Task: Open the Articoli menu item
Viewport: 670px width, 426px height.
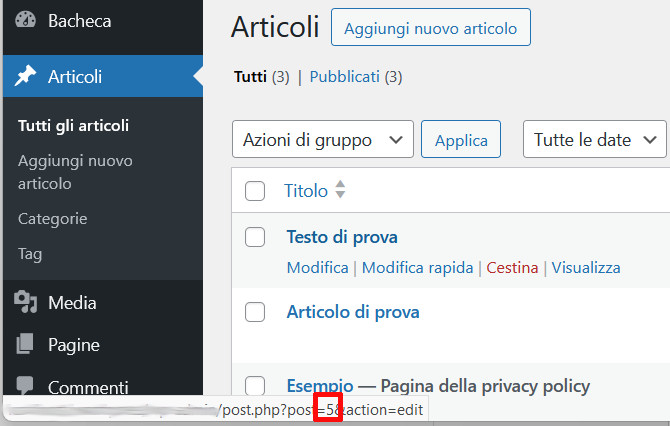Action: [75, 77]
